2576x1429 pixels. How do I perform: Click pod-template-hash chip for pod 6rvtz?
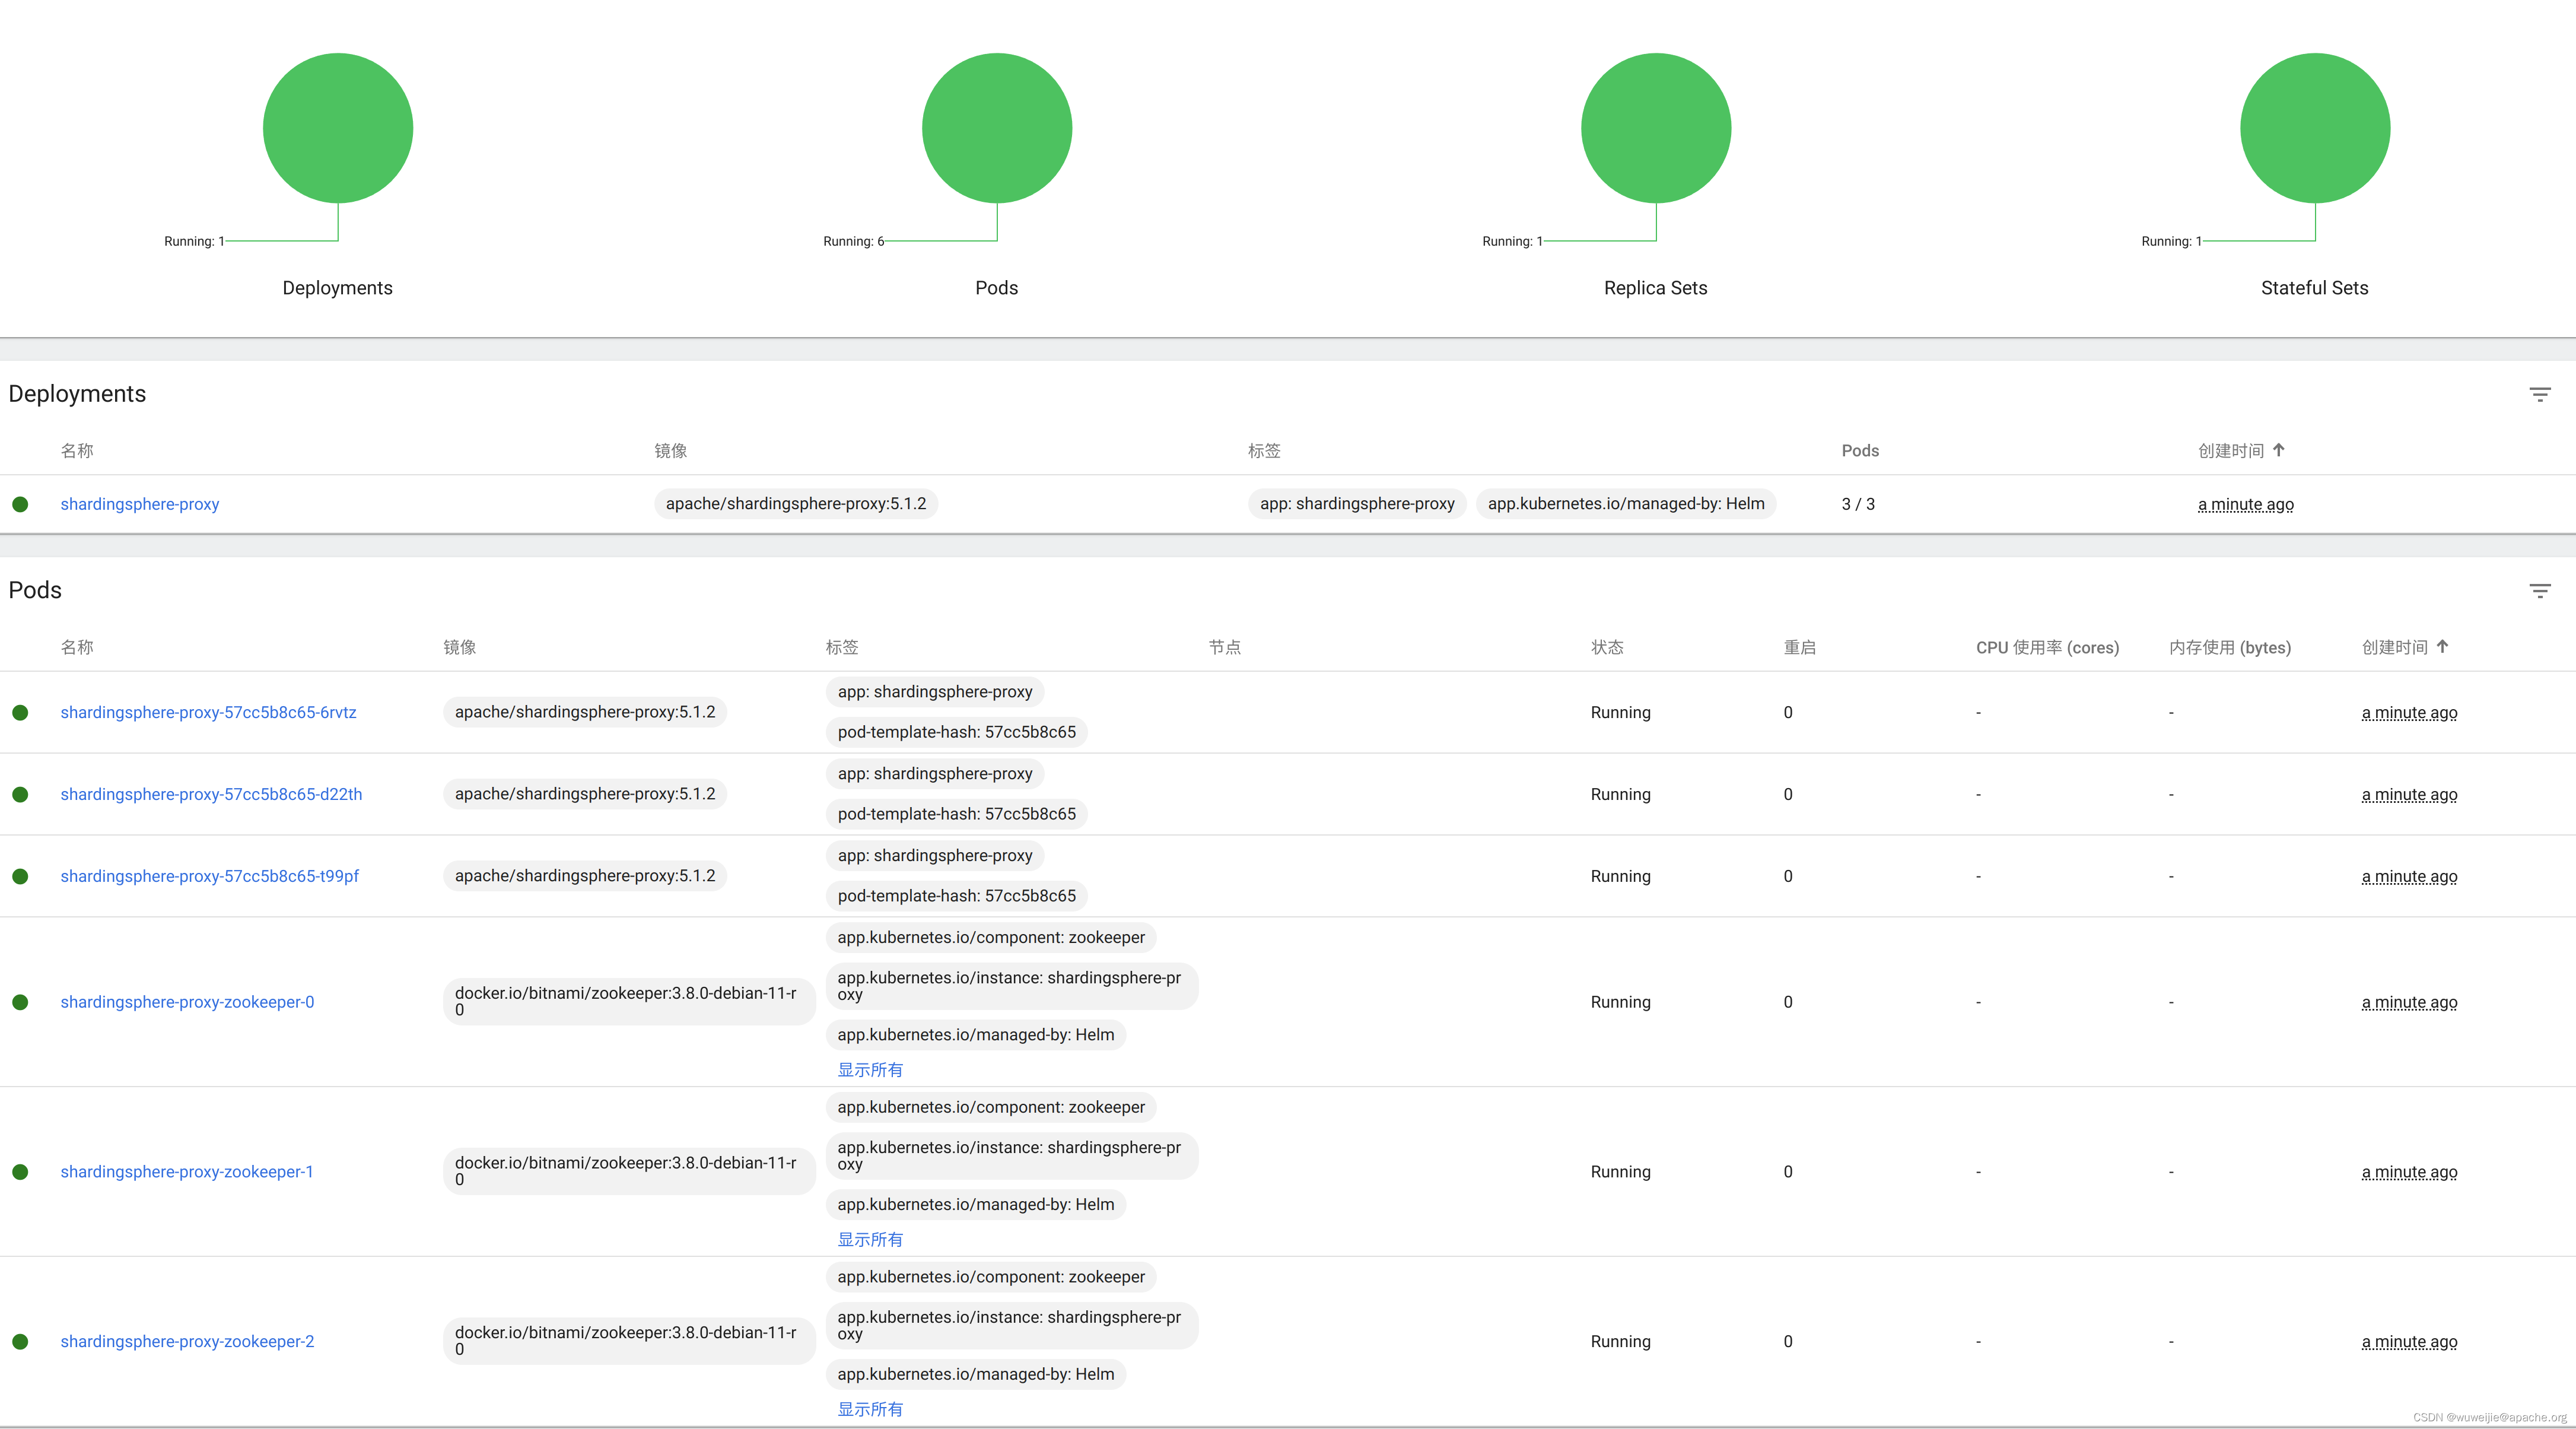click(x=957, y=732)
